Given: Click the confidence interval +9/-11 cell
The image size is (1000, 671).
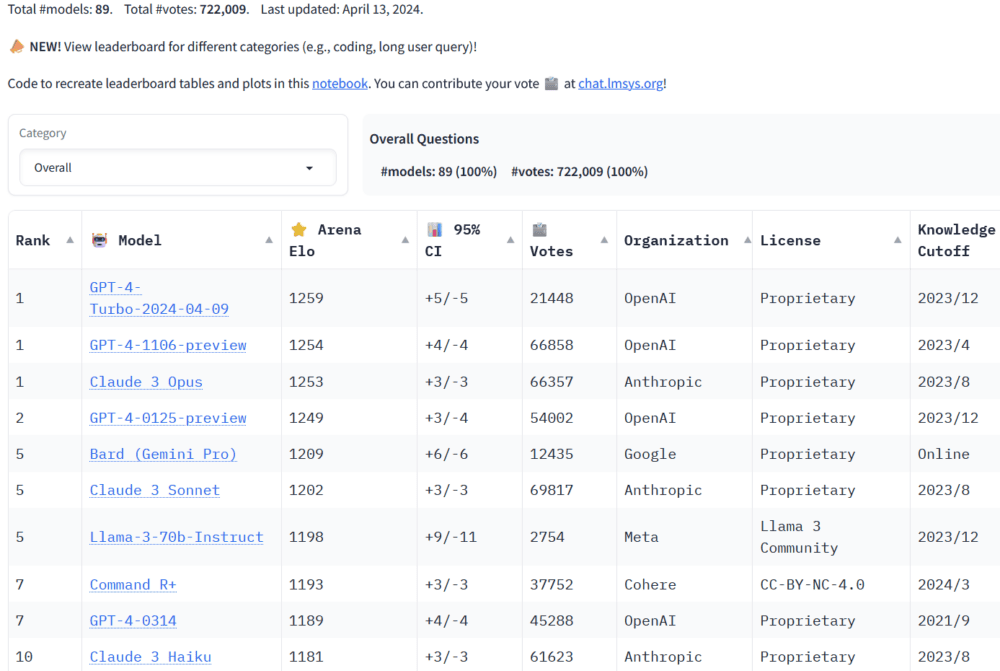Looking at the screenshot, I should pyautogui.click(x=451, y=537).
